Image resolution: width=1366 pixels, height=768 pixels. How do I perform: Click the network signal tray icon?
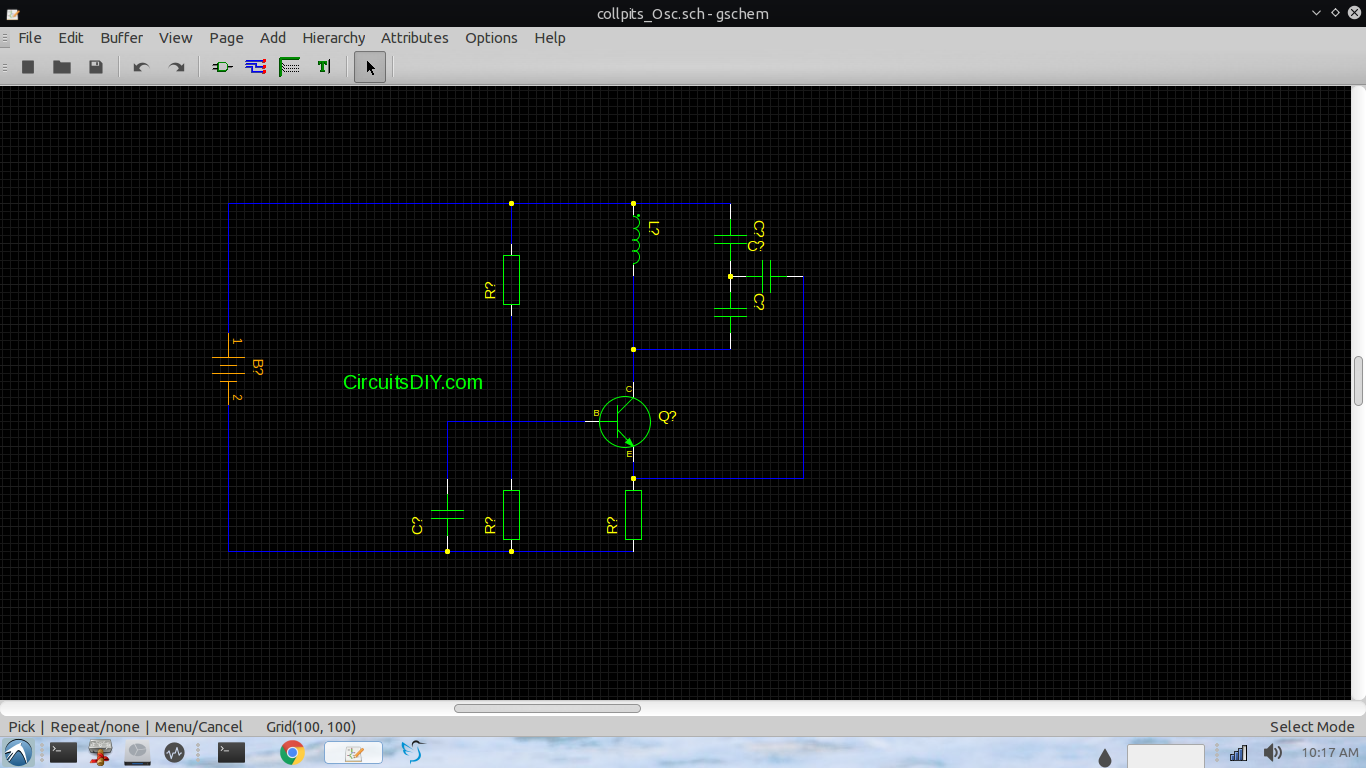[x=1238, y=753]
